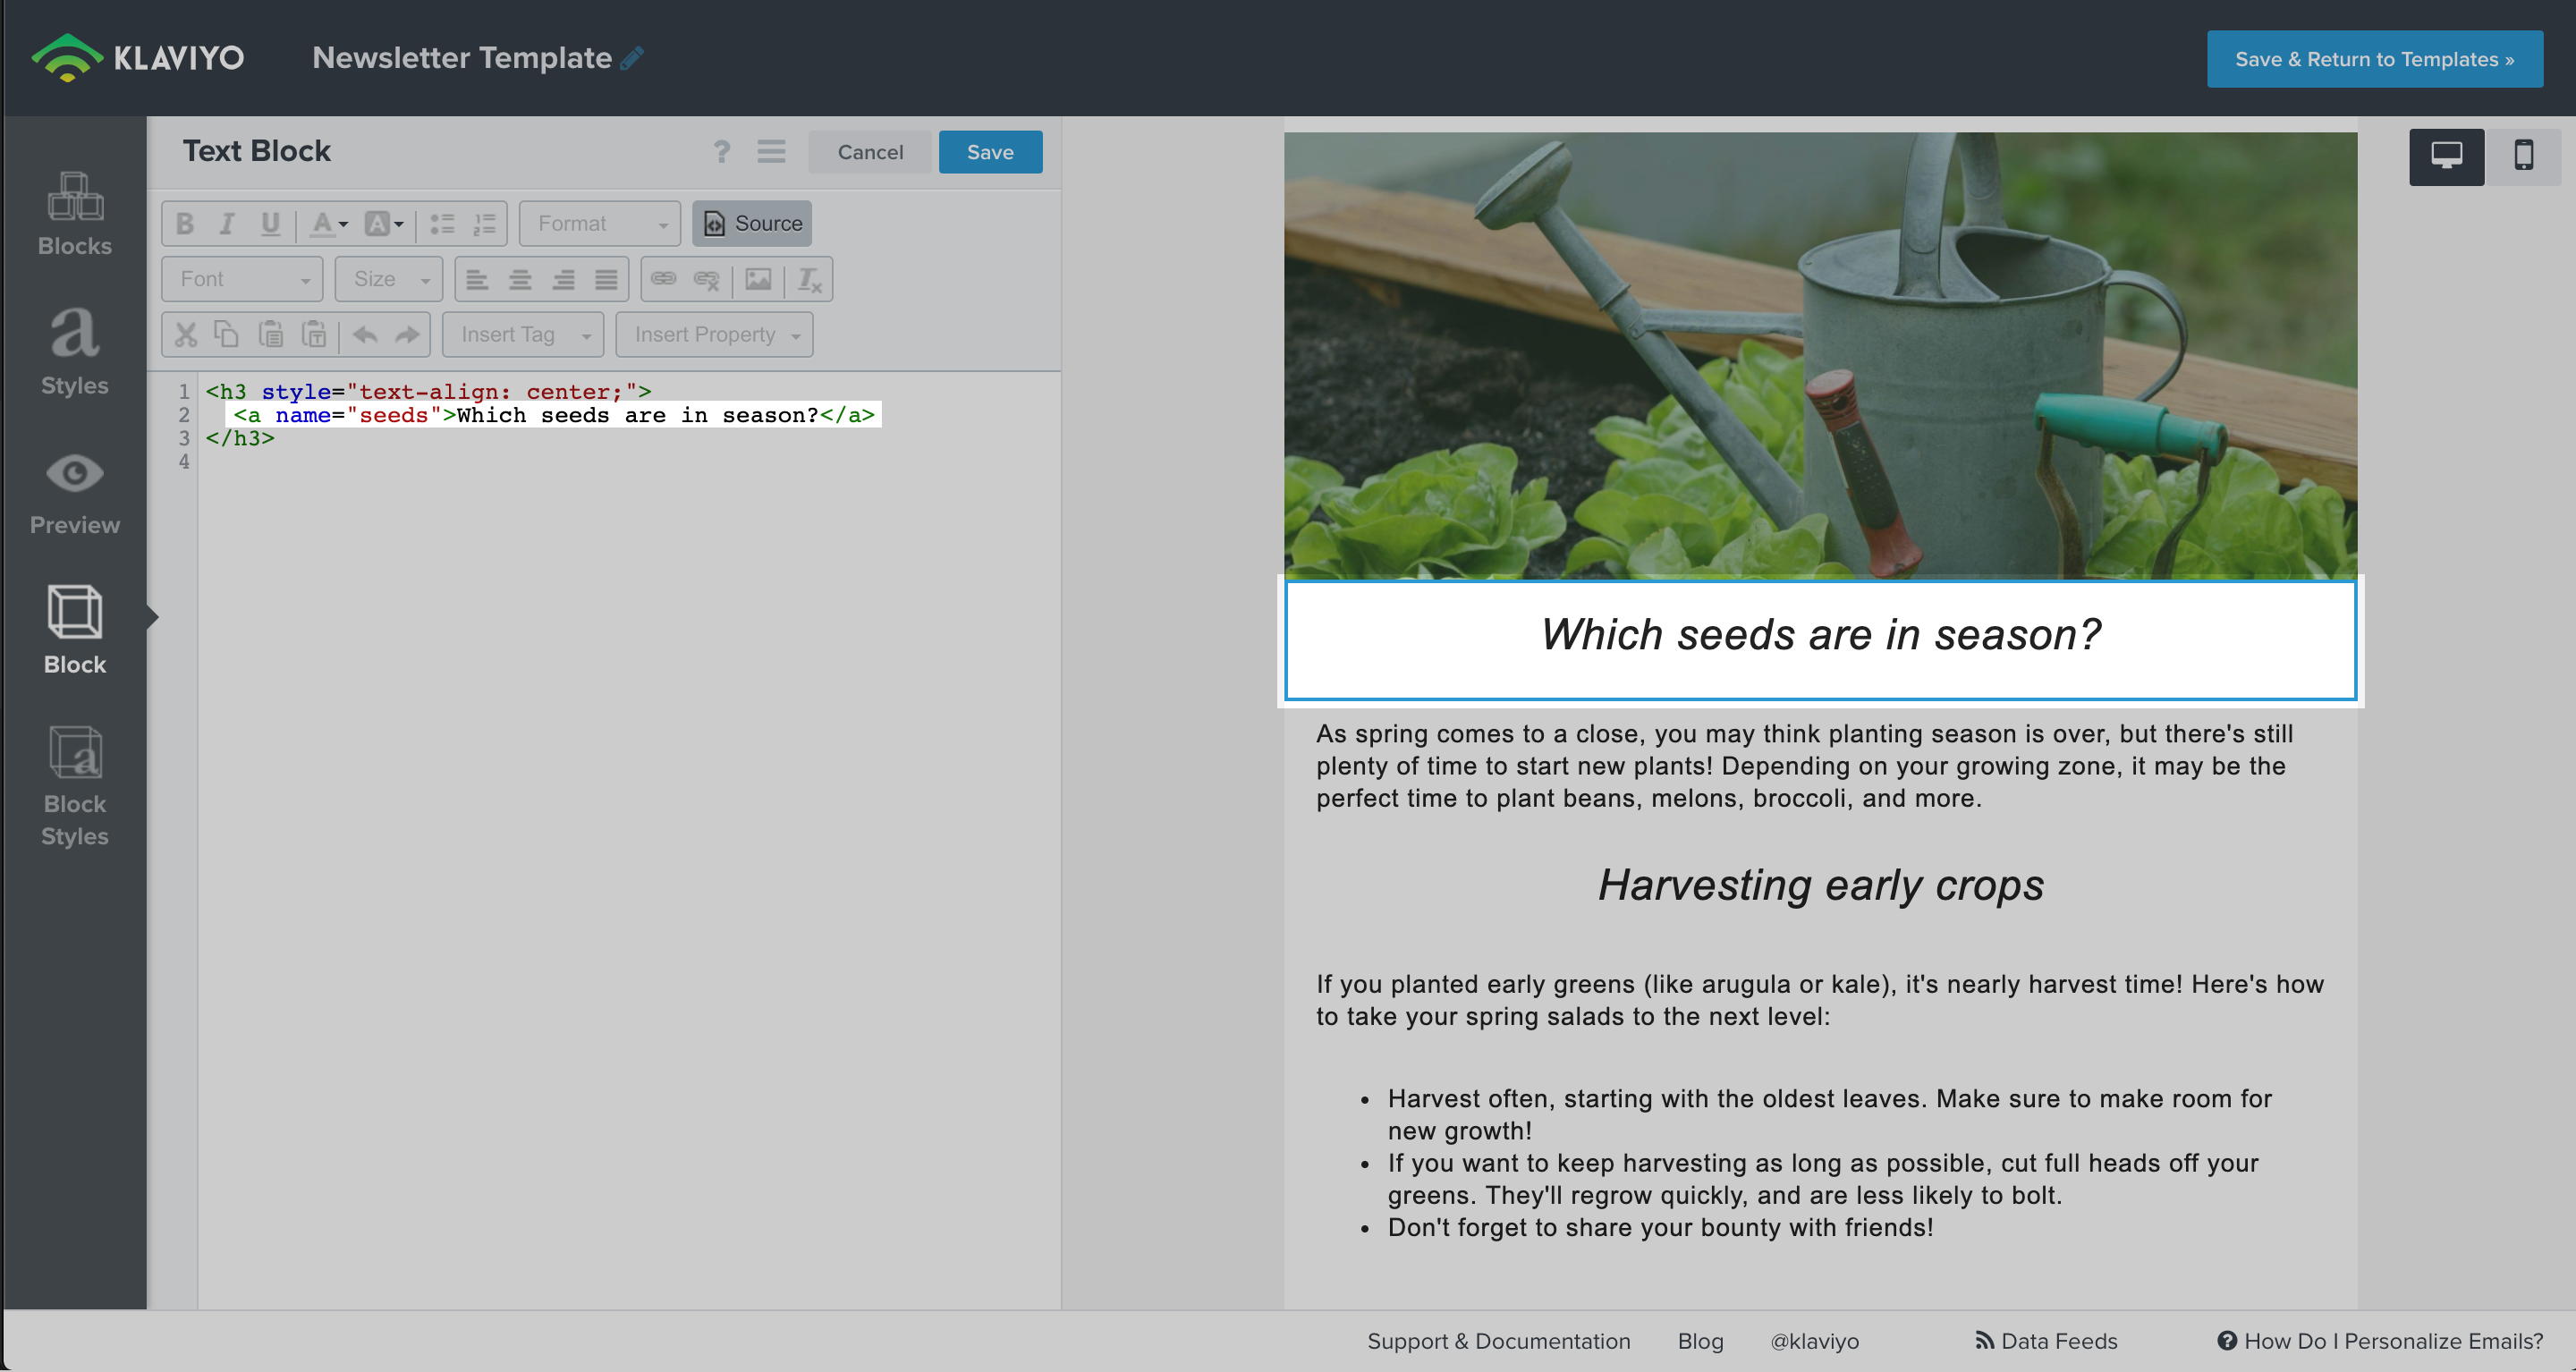Open the Block Styles sidebar tab

click(75, 787)
